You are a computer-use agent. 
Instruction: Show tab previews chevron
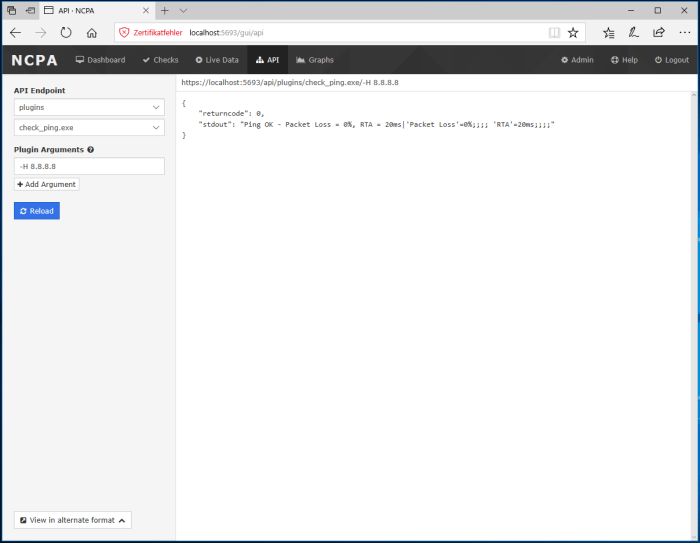[x=183, y=10]
